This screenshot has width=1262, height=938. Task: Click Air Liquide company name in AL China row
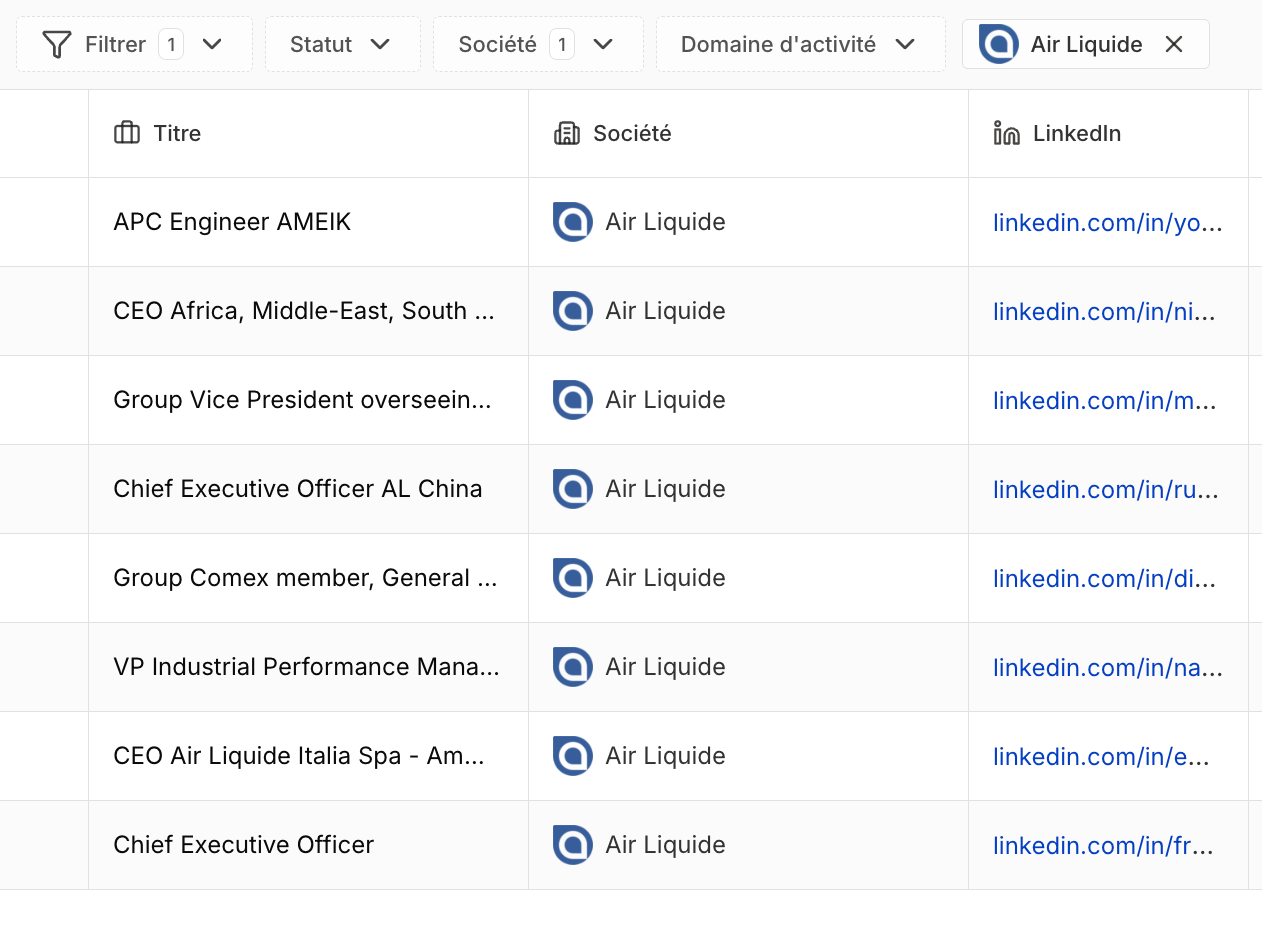point(665,489)
